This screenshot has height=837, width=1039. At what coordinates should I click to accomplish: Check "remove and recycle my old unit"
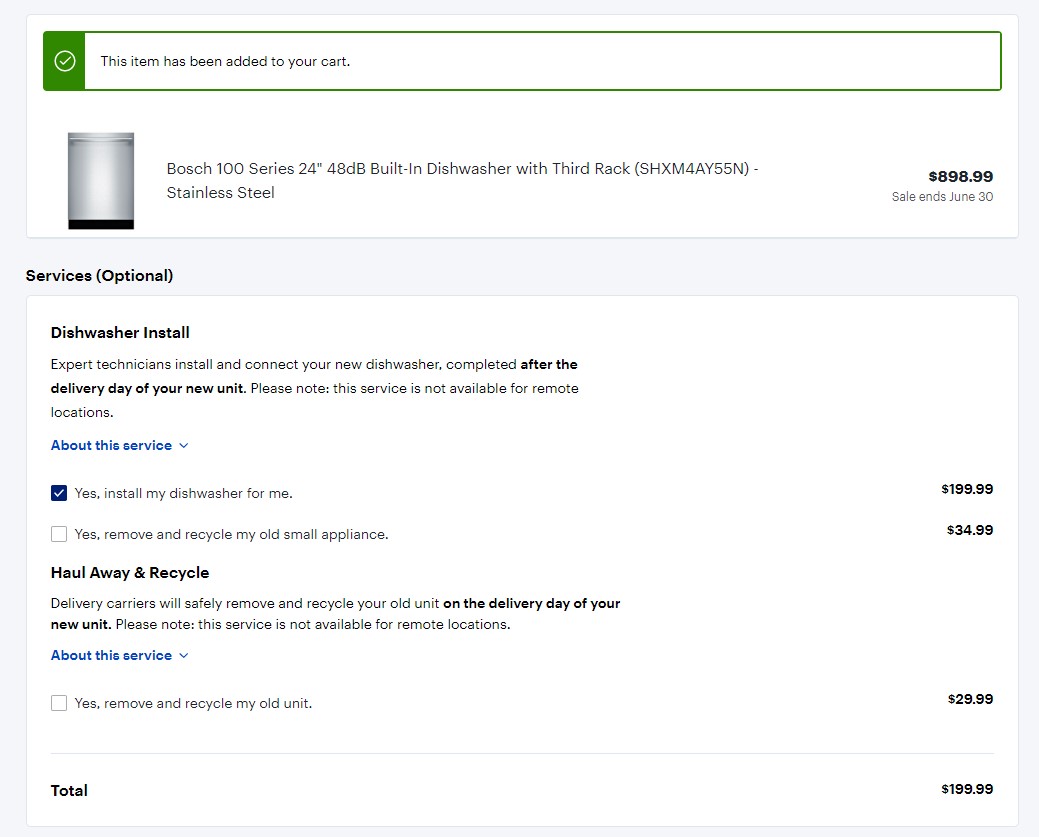tap(59, 703)
